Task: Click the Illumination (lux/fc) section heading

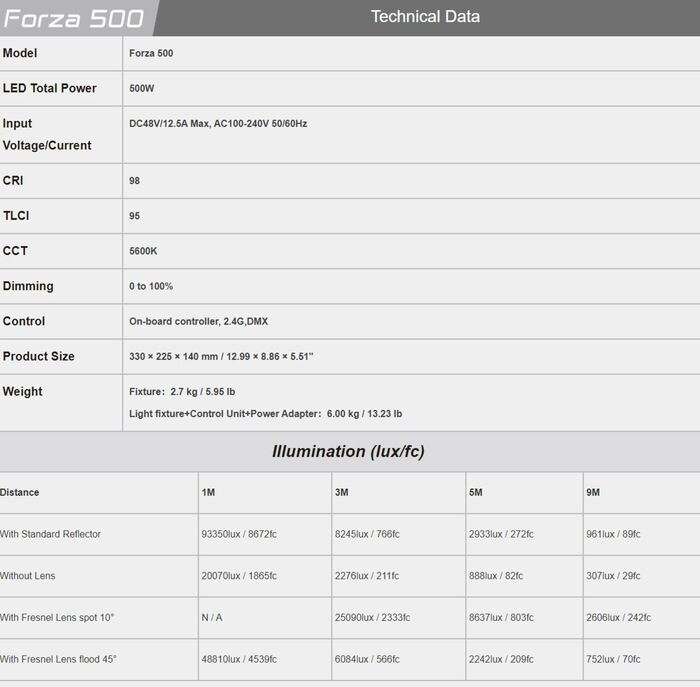Action: (x=348, y=452)
